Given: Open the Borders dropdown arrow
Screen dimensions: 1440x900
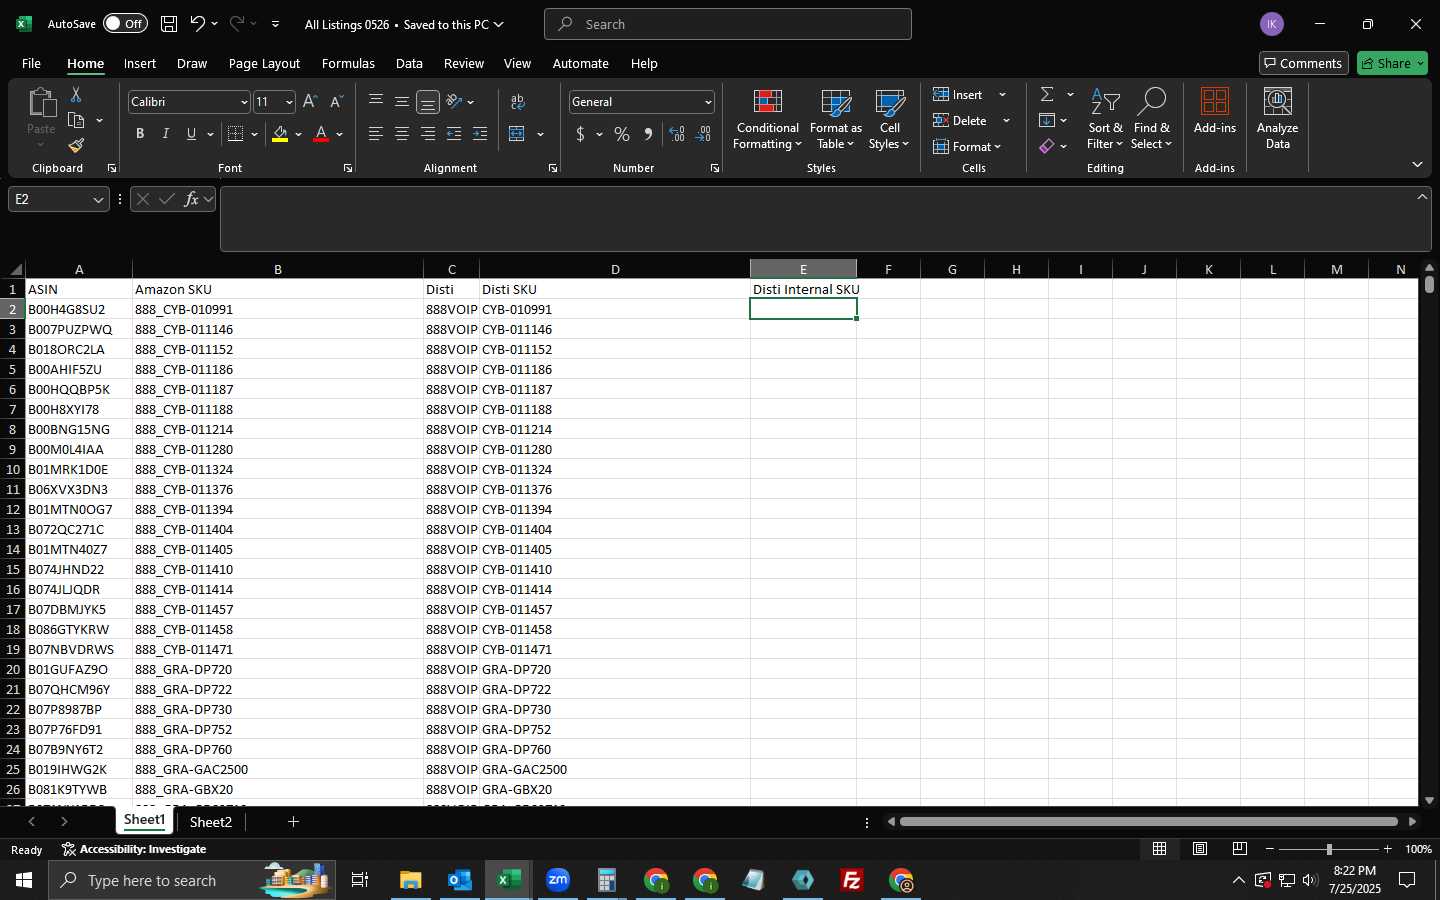Looking at the screenshot, I should 255,134.
